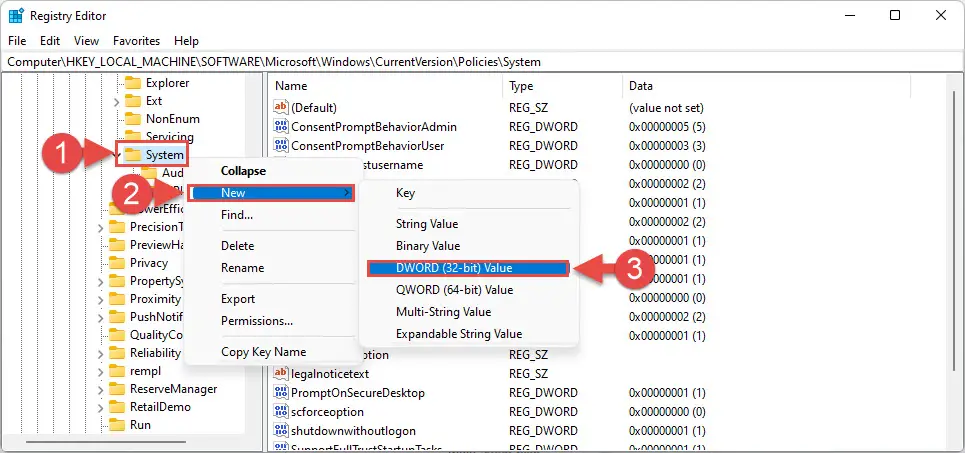Select the Privacy folder icon
The image size is (965, 453).
tap(117, 263)
